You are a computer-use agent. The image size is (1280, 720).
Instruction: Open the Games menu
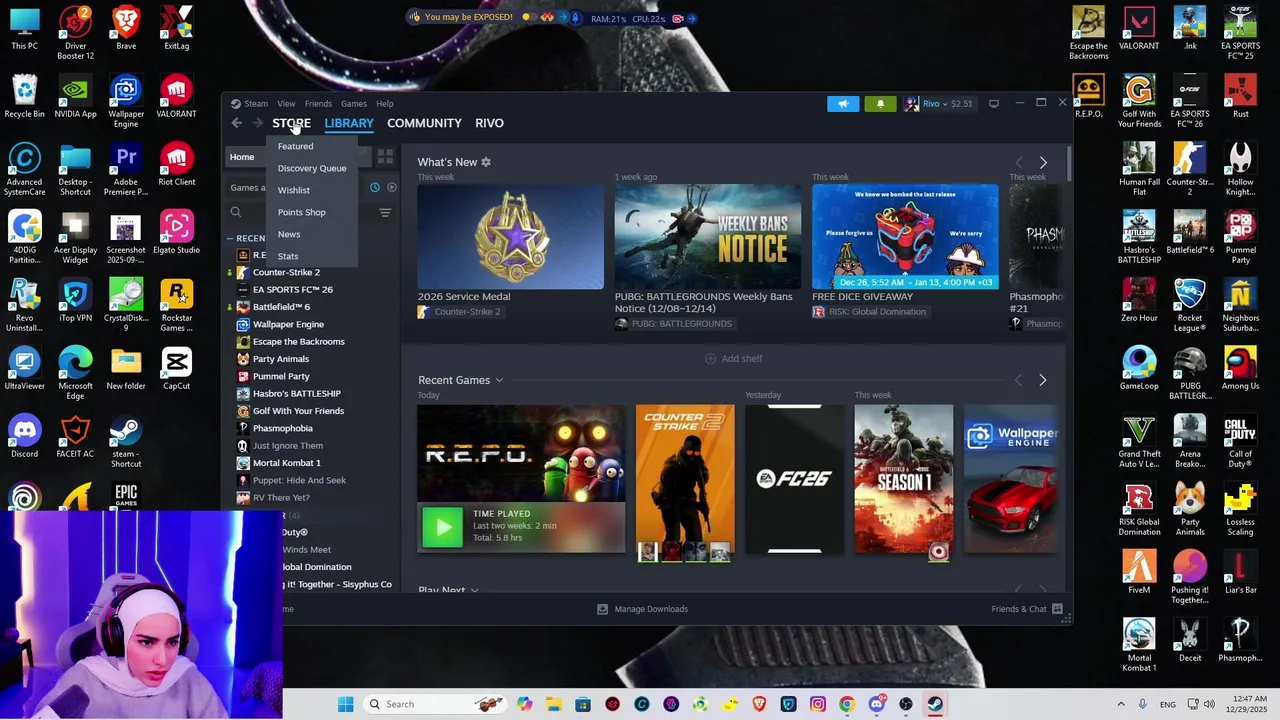(354, 104)
